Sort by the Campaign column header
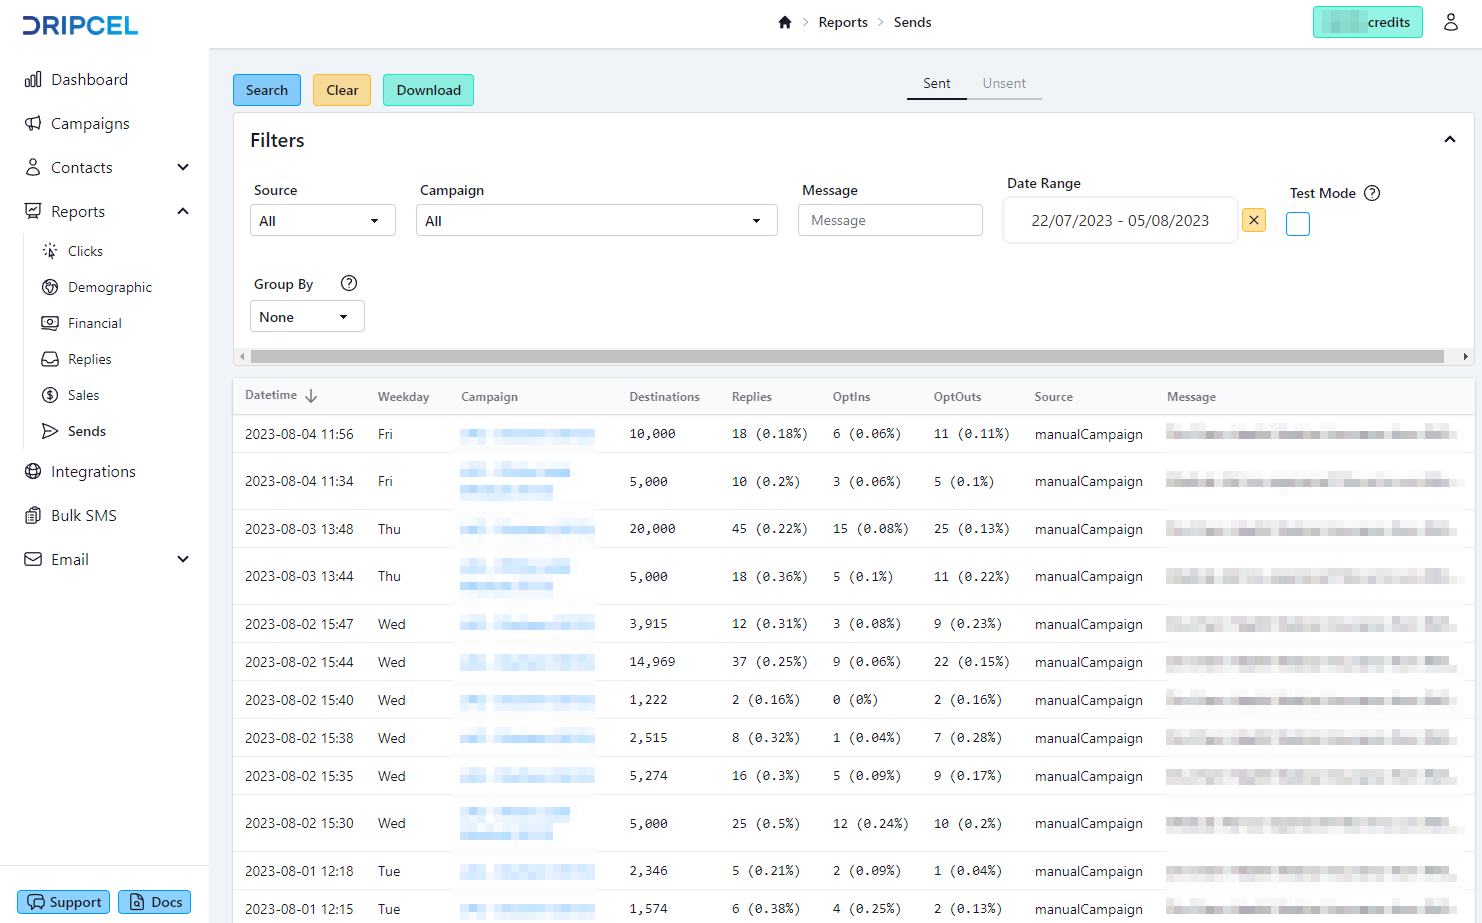Screen dimensions: 1482x923 click(489, 397)
